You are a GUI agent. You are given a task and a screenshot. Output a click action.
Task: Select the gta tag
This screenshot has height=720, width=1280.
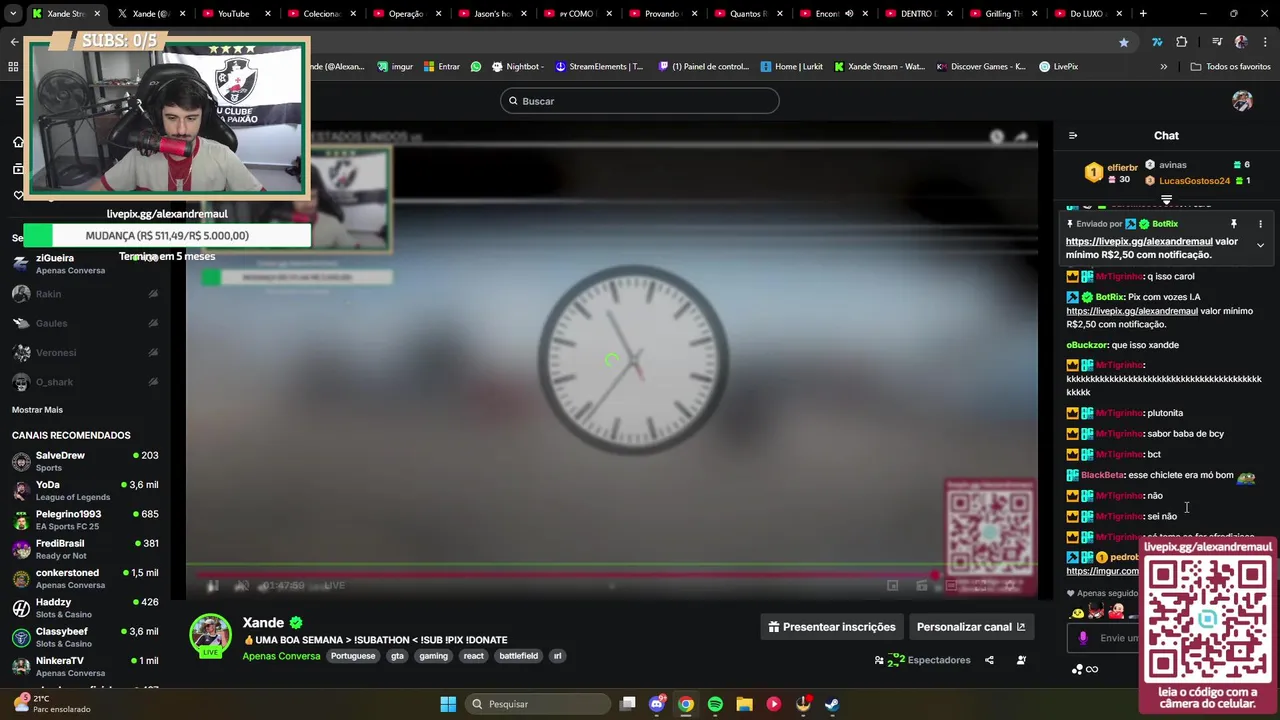coord(397,656)
